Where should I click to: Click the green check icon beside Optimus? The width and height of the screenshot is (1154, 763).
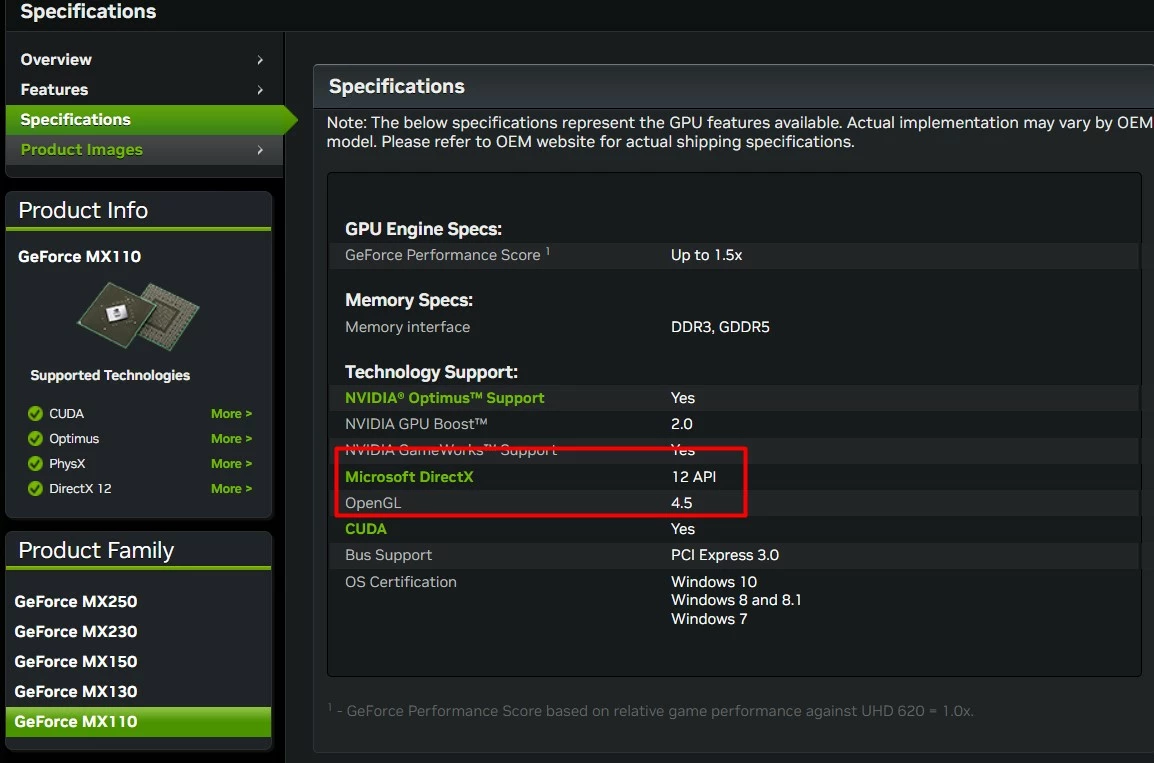35,439
